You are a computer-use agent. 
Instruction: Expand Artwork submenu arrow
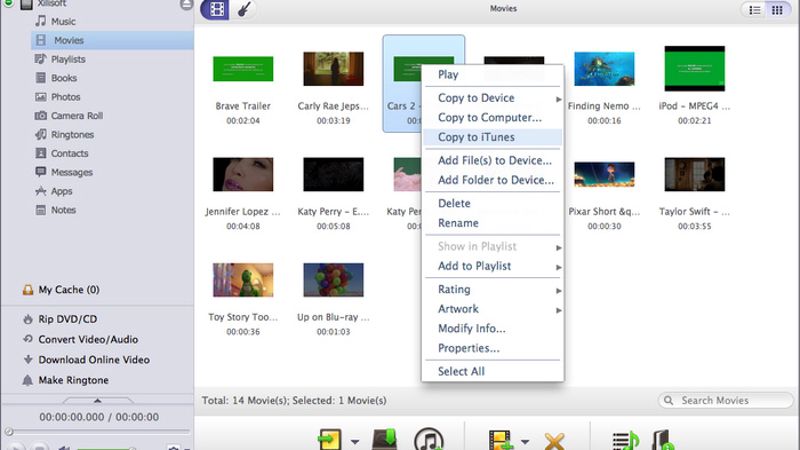pos(558,310)
